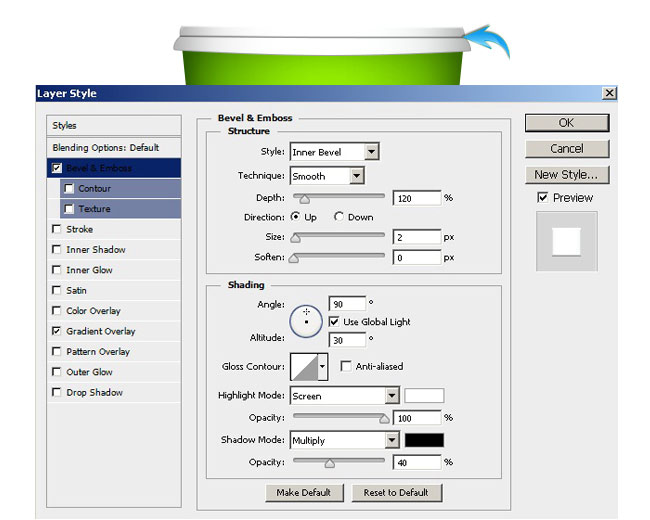Enable the Inner Shadow checkbox
Image resolution: width=650 pixels, height=520 pixels.
pos(56,249)
